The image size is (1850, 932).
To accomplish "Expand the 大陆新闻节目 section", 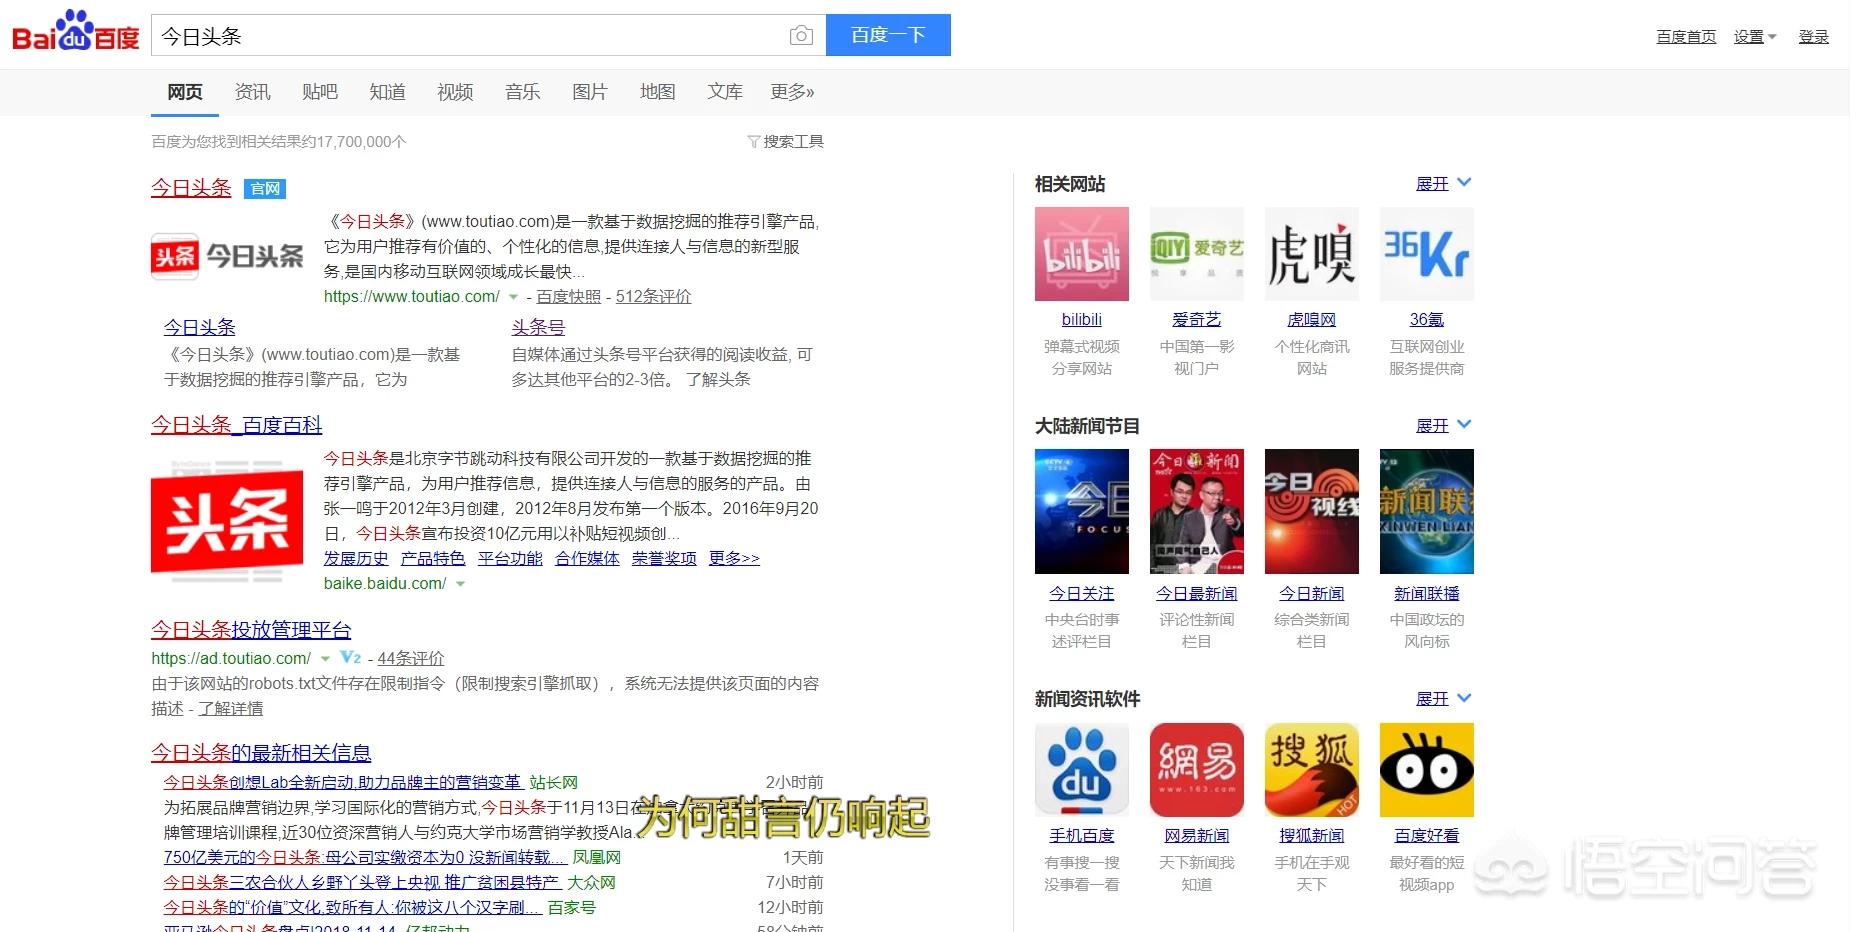I will [1443, 426].
